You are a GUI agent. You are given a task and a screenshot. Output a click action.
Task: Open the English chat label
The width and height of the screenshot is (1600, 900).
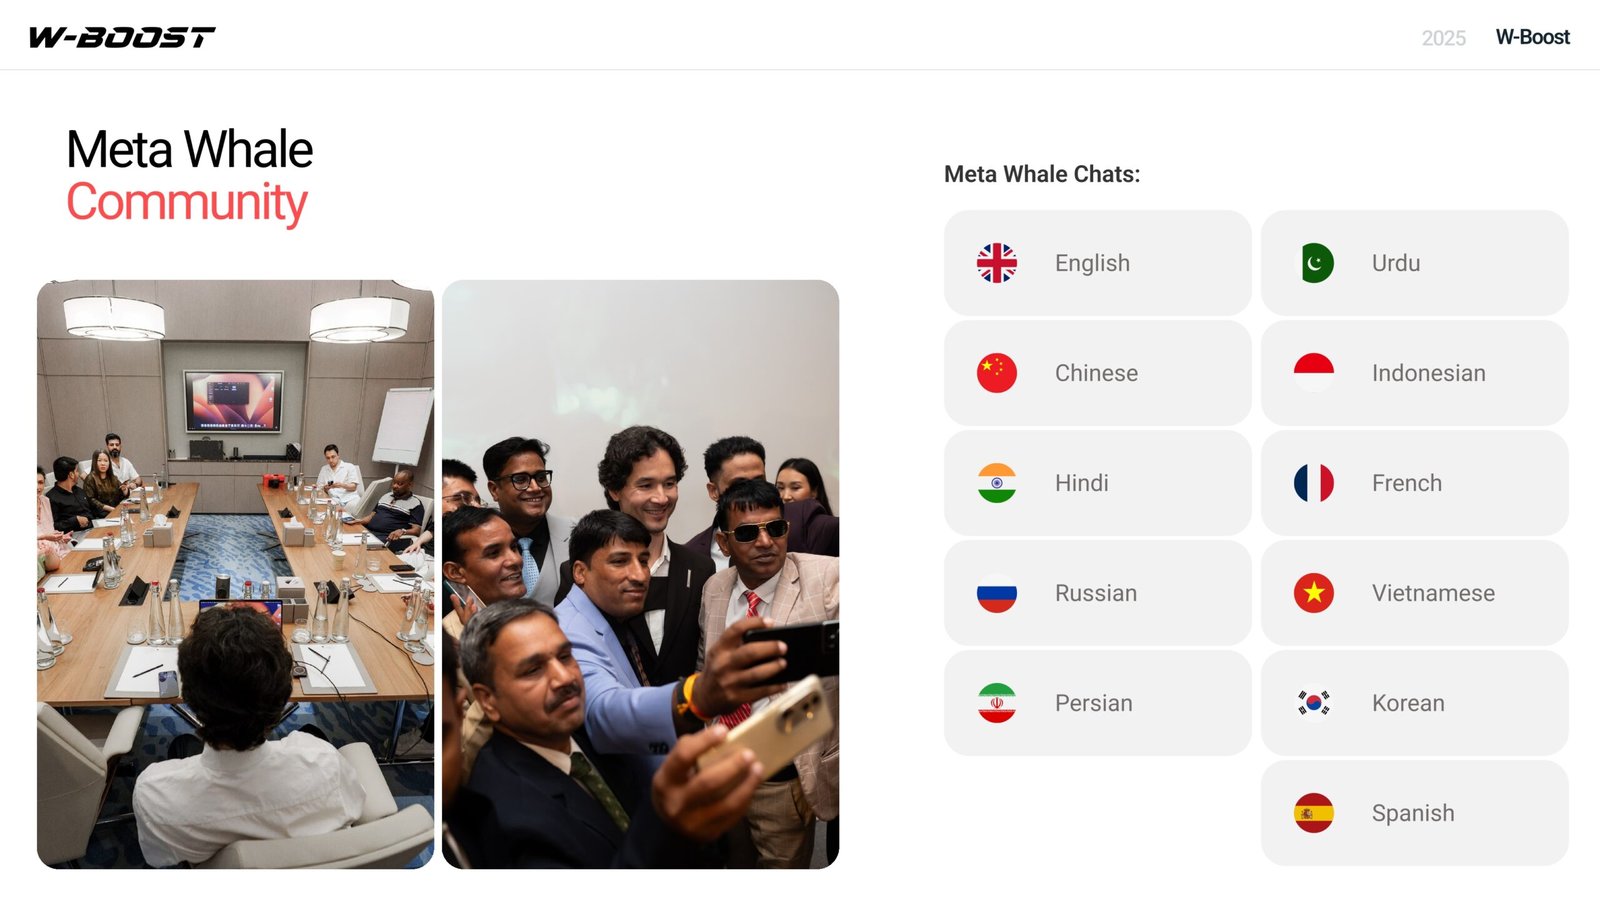coord(1092,264)
